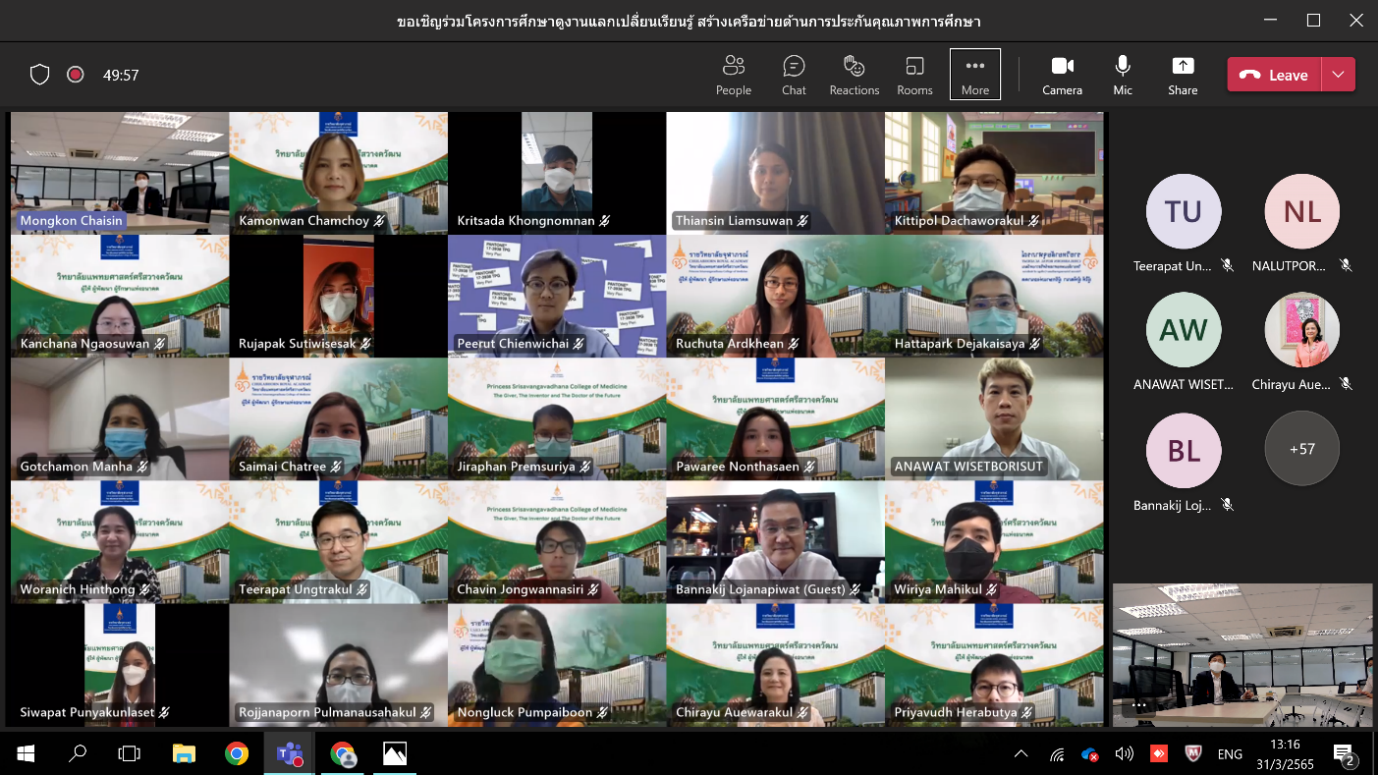This screenshot has height=775, width=1378.
Task: Open the Photos app taskbar icon
Action: tap(395, 753)
